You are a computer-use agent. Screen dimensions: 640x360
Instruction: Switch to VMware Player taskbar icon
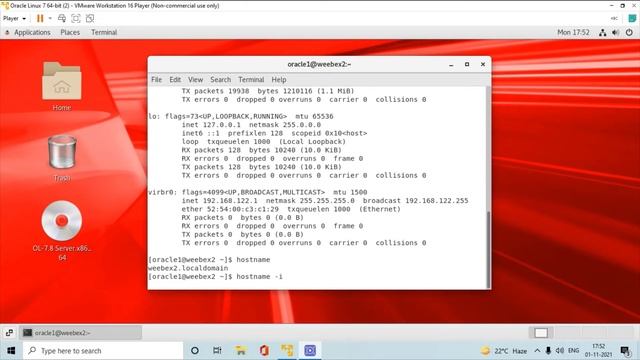click(287, 351)
